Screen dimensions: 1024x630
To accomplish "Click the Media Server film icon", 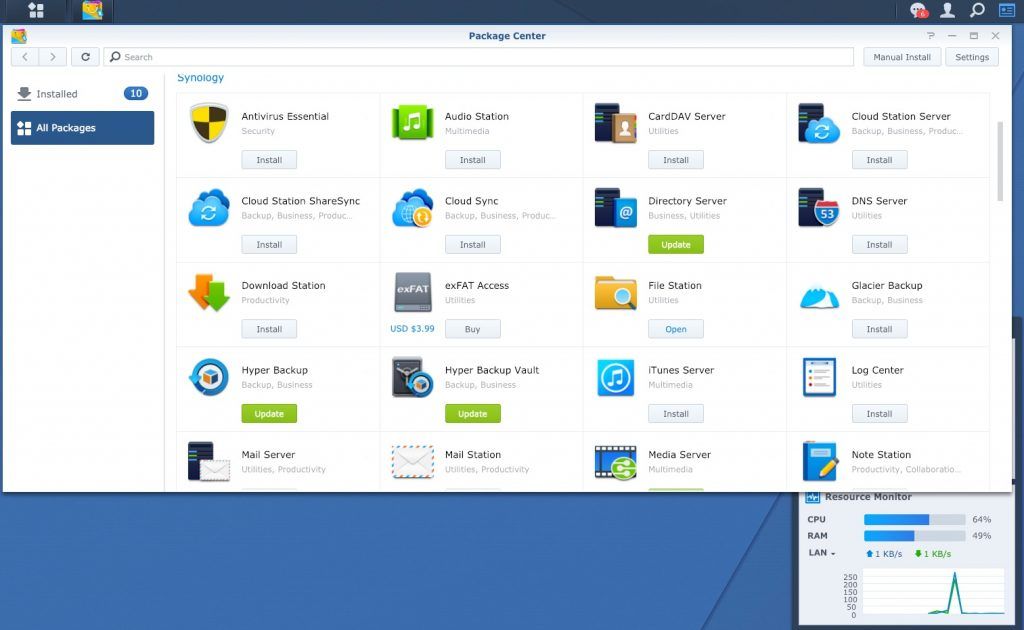I will [615, 462].
